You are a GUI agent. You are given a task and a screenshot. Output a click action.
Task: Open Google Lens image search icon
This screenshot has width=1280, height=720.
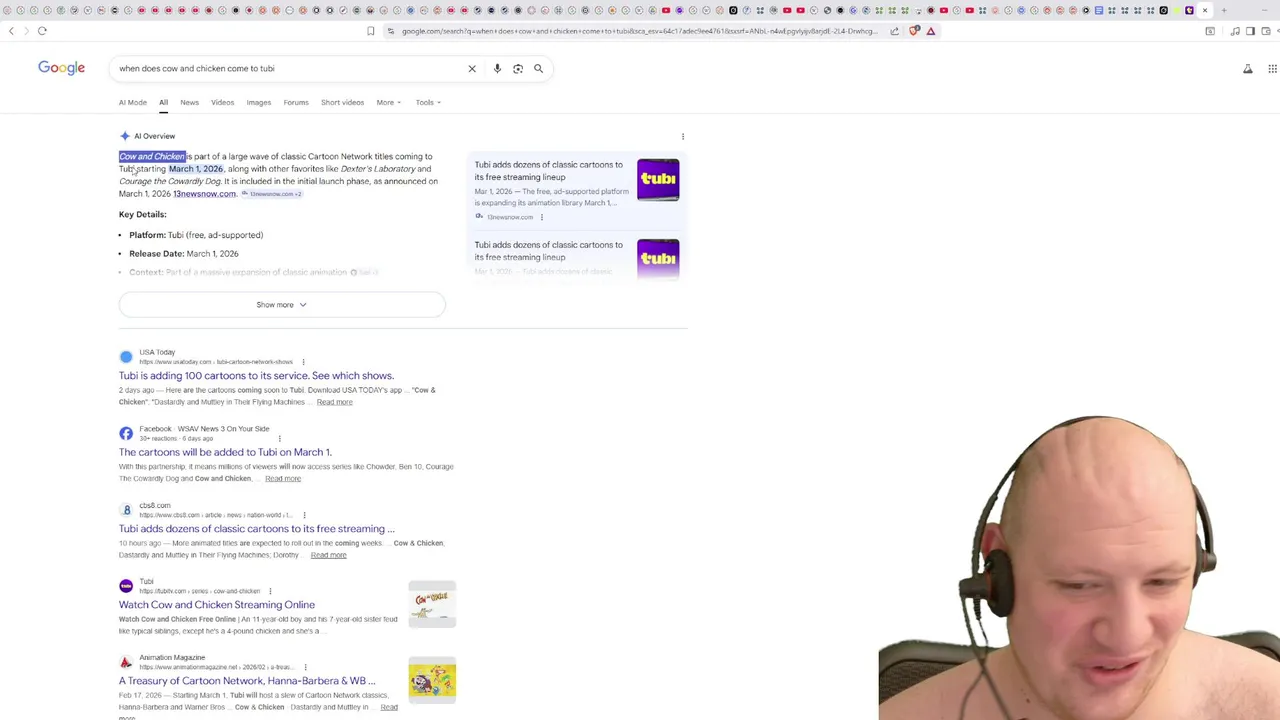point(518,69)
